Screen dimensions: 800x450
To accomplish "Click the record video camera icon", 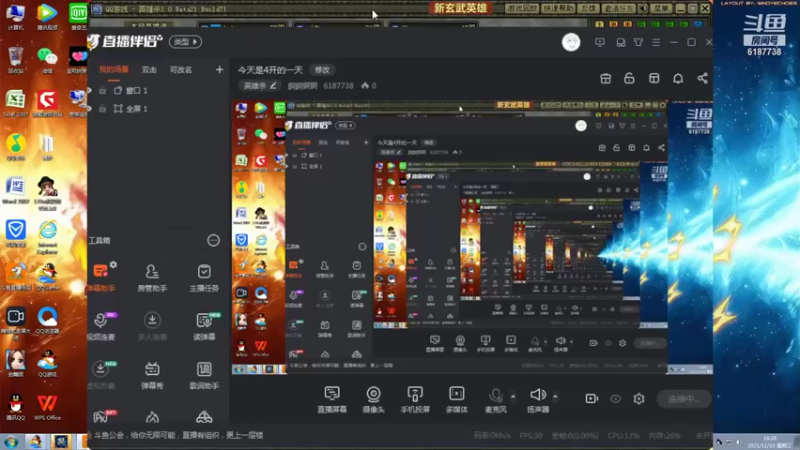I will [592, 398].
